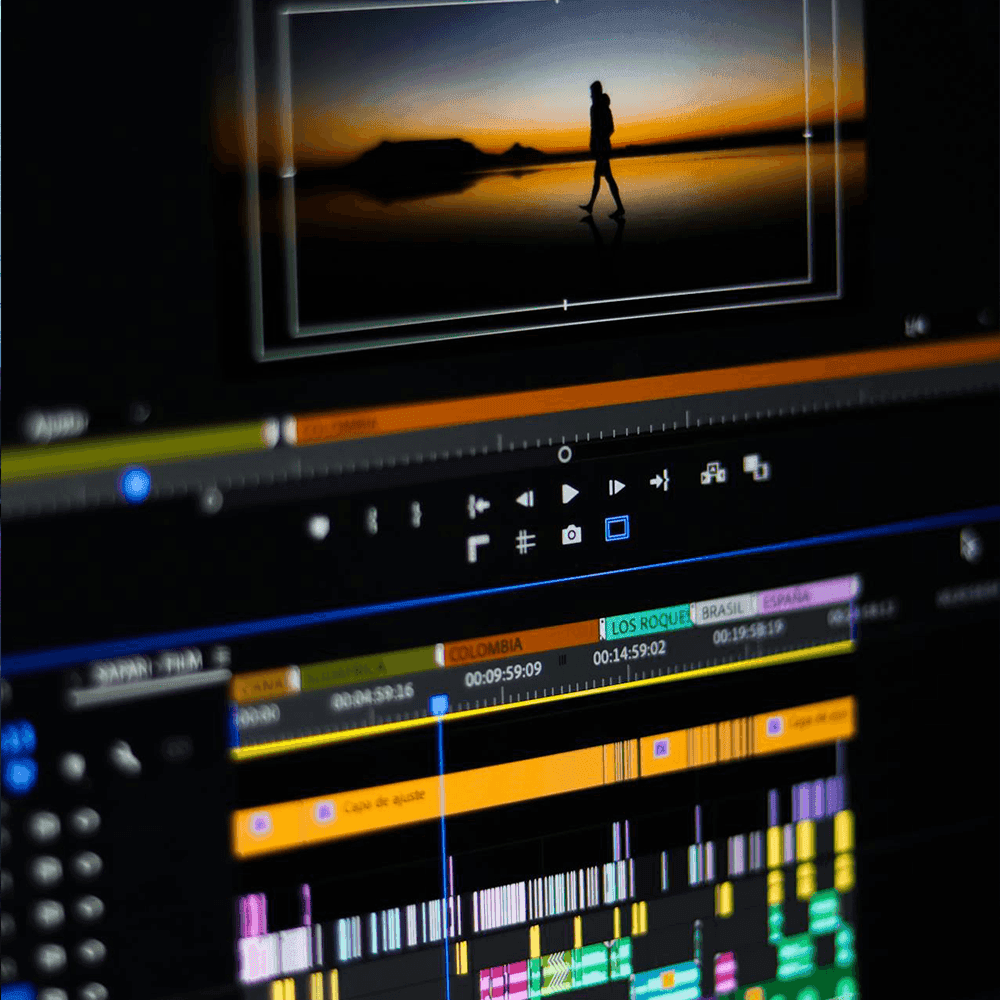The image size is (1000, 1000).
Task: Click the blue playhead on the Program Monitor scrubber
Action: tap(135, 485)
